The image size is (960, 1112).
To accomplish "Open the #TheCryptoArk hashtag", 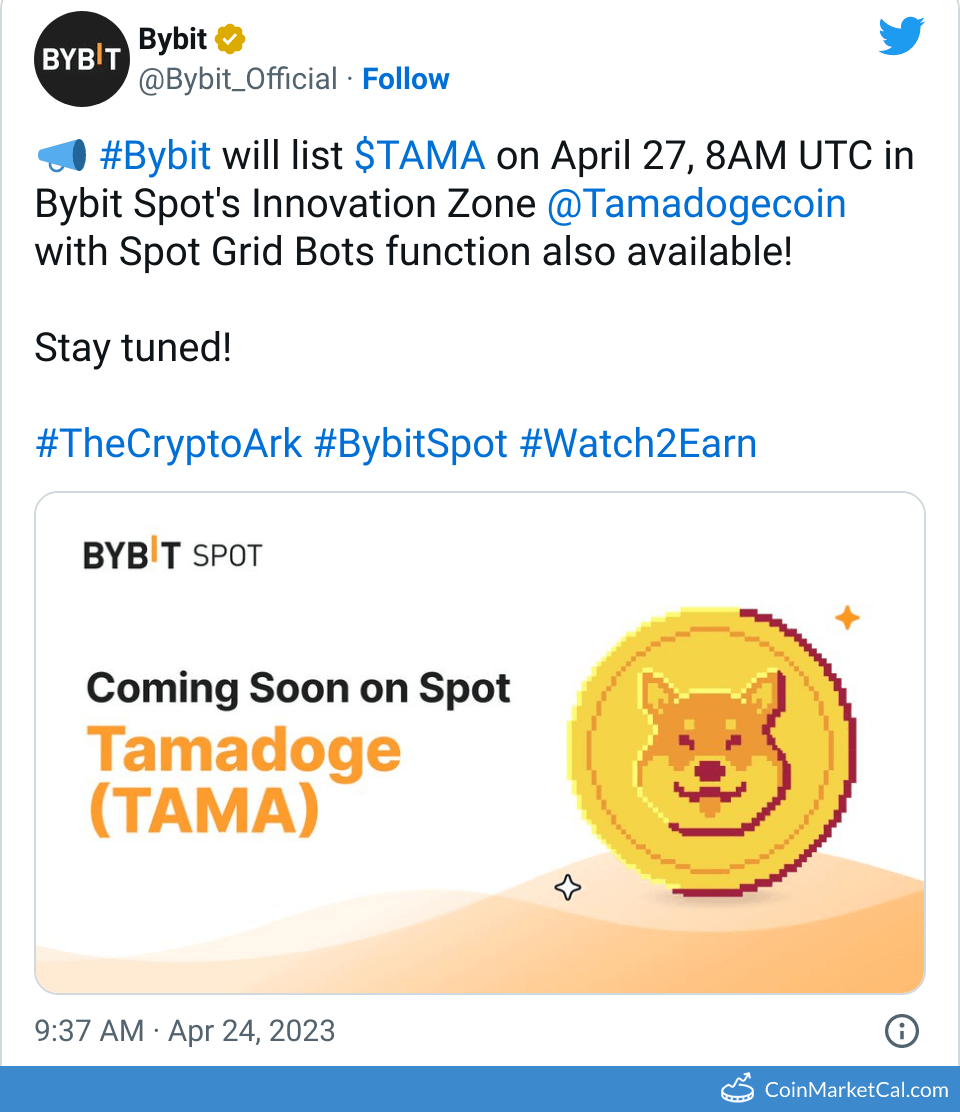I will tap(168, 444).
